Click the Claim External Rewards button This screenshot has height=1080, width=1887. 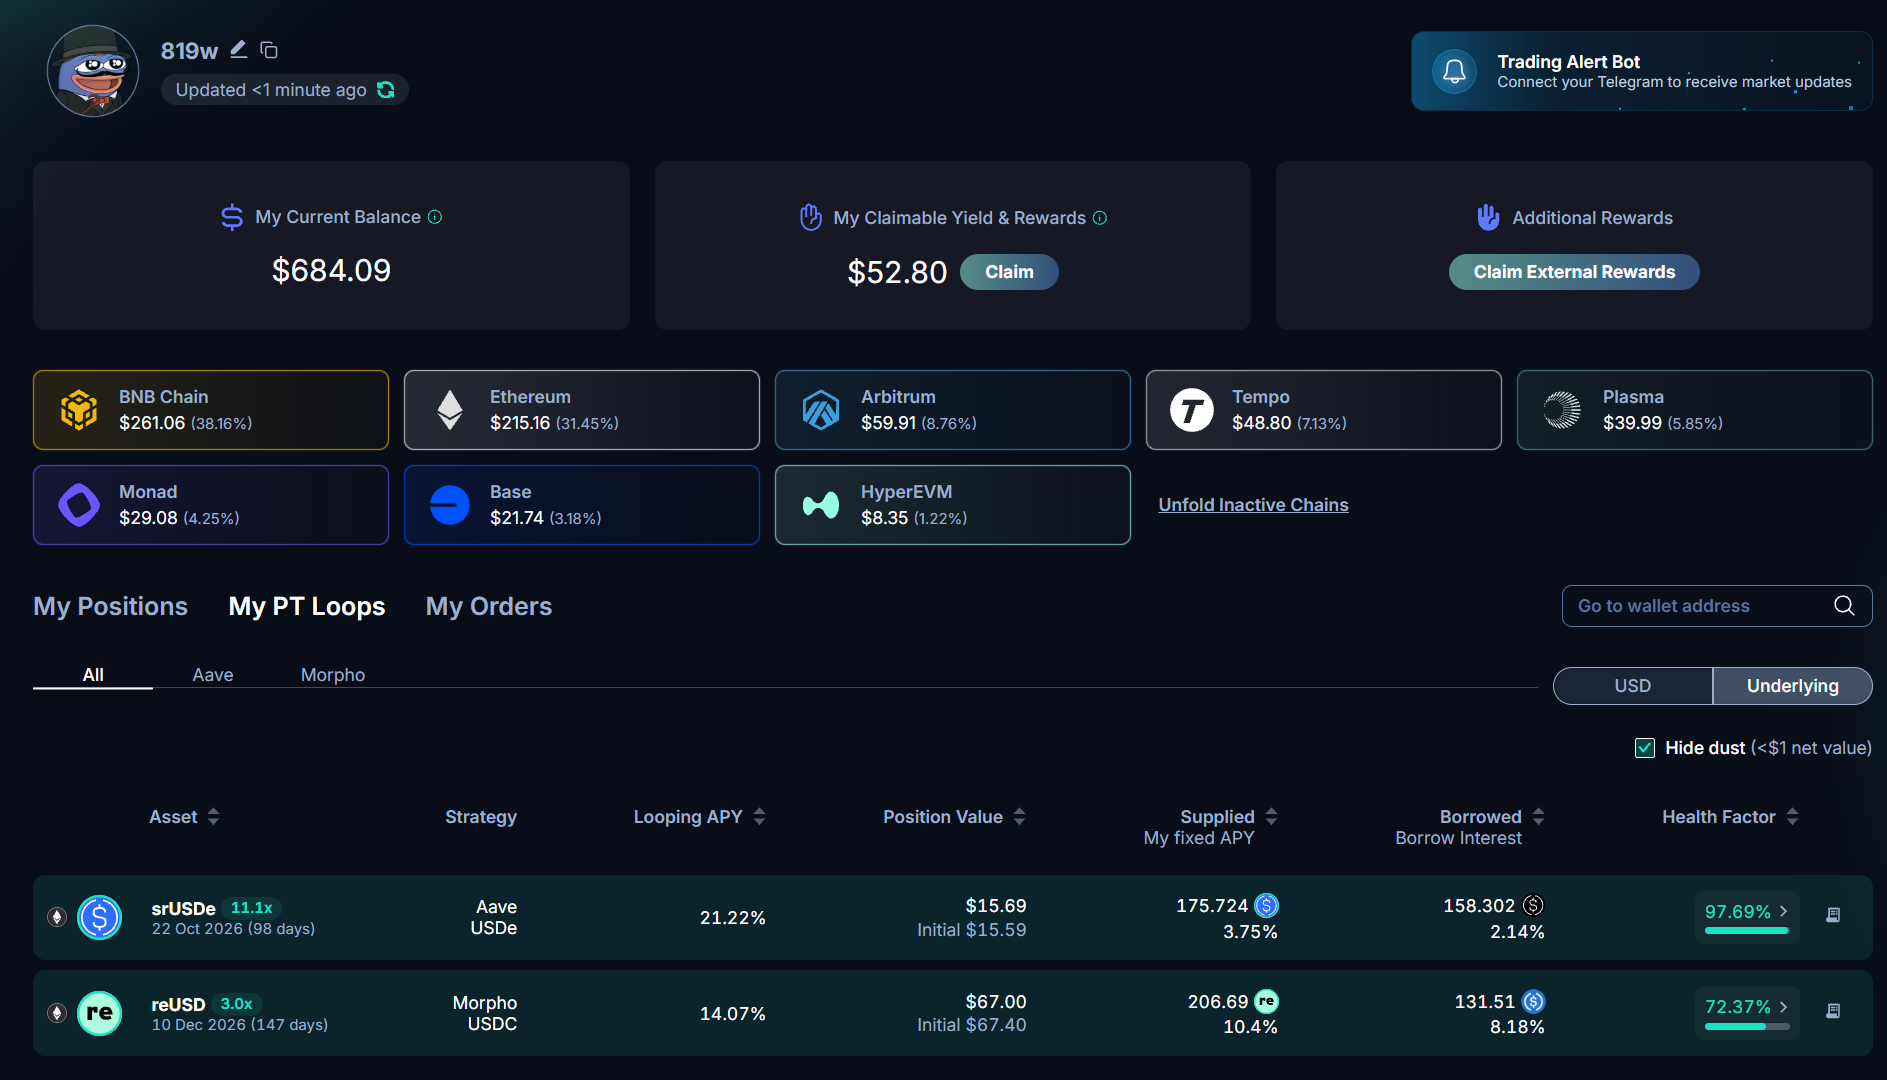tap(1574, 272)
